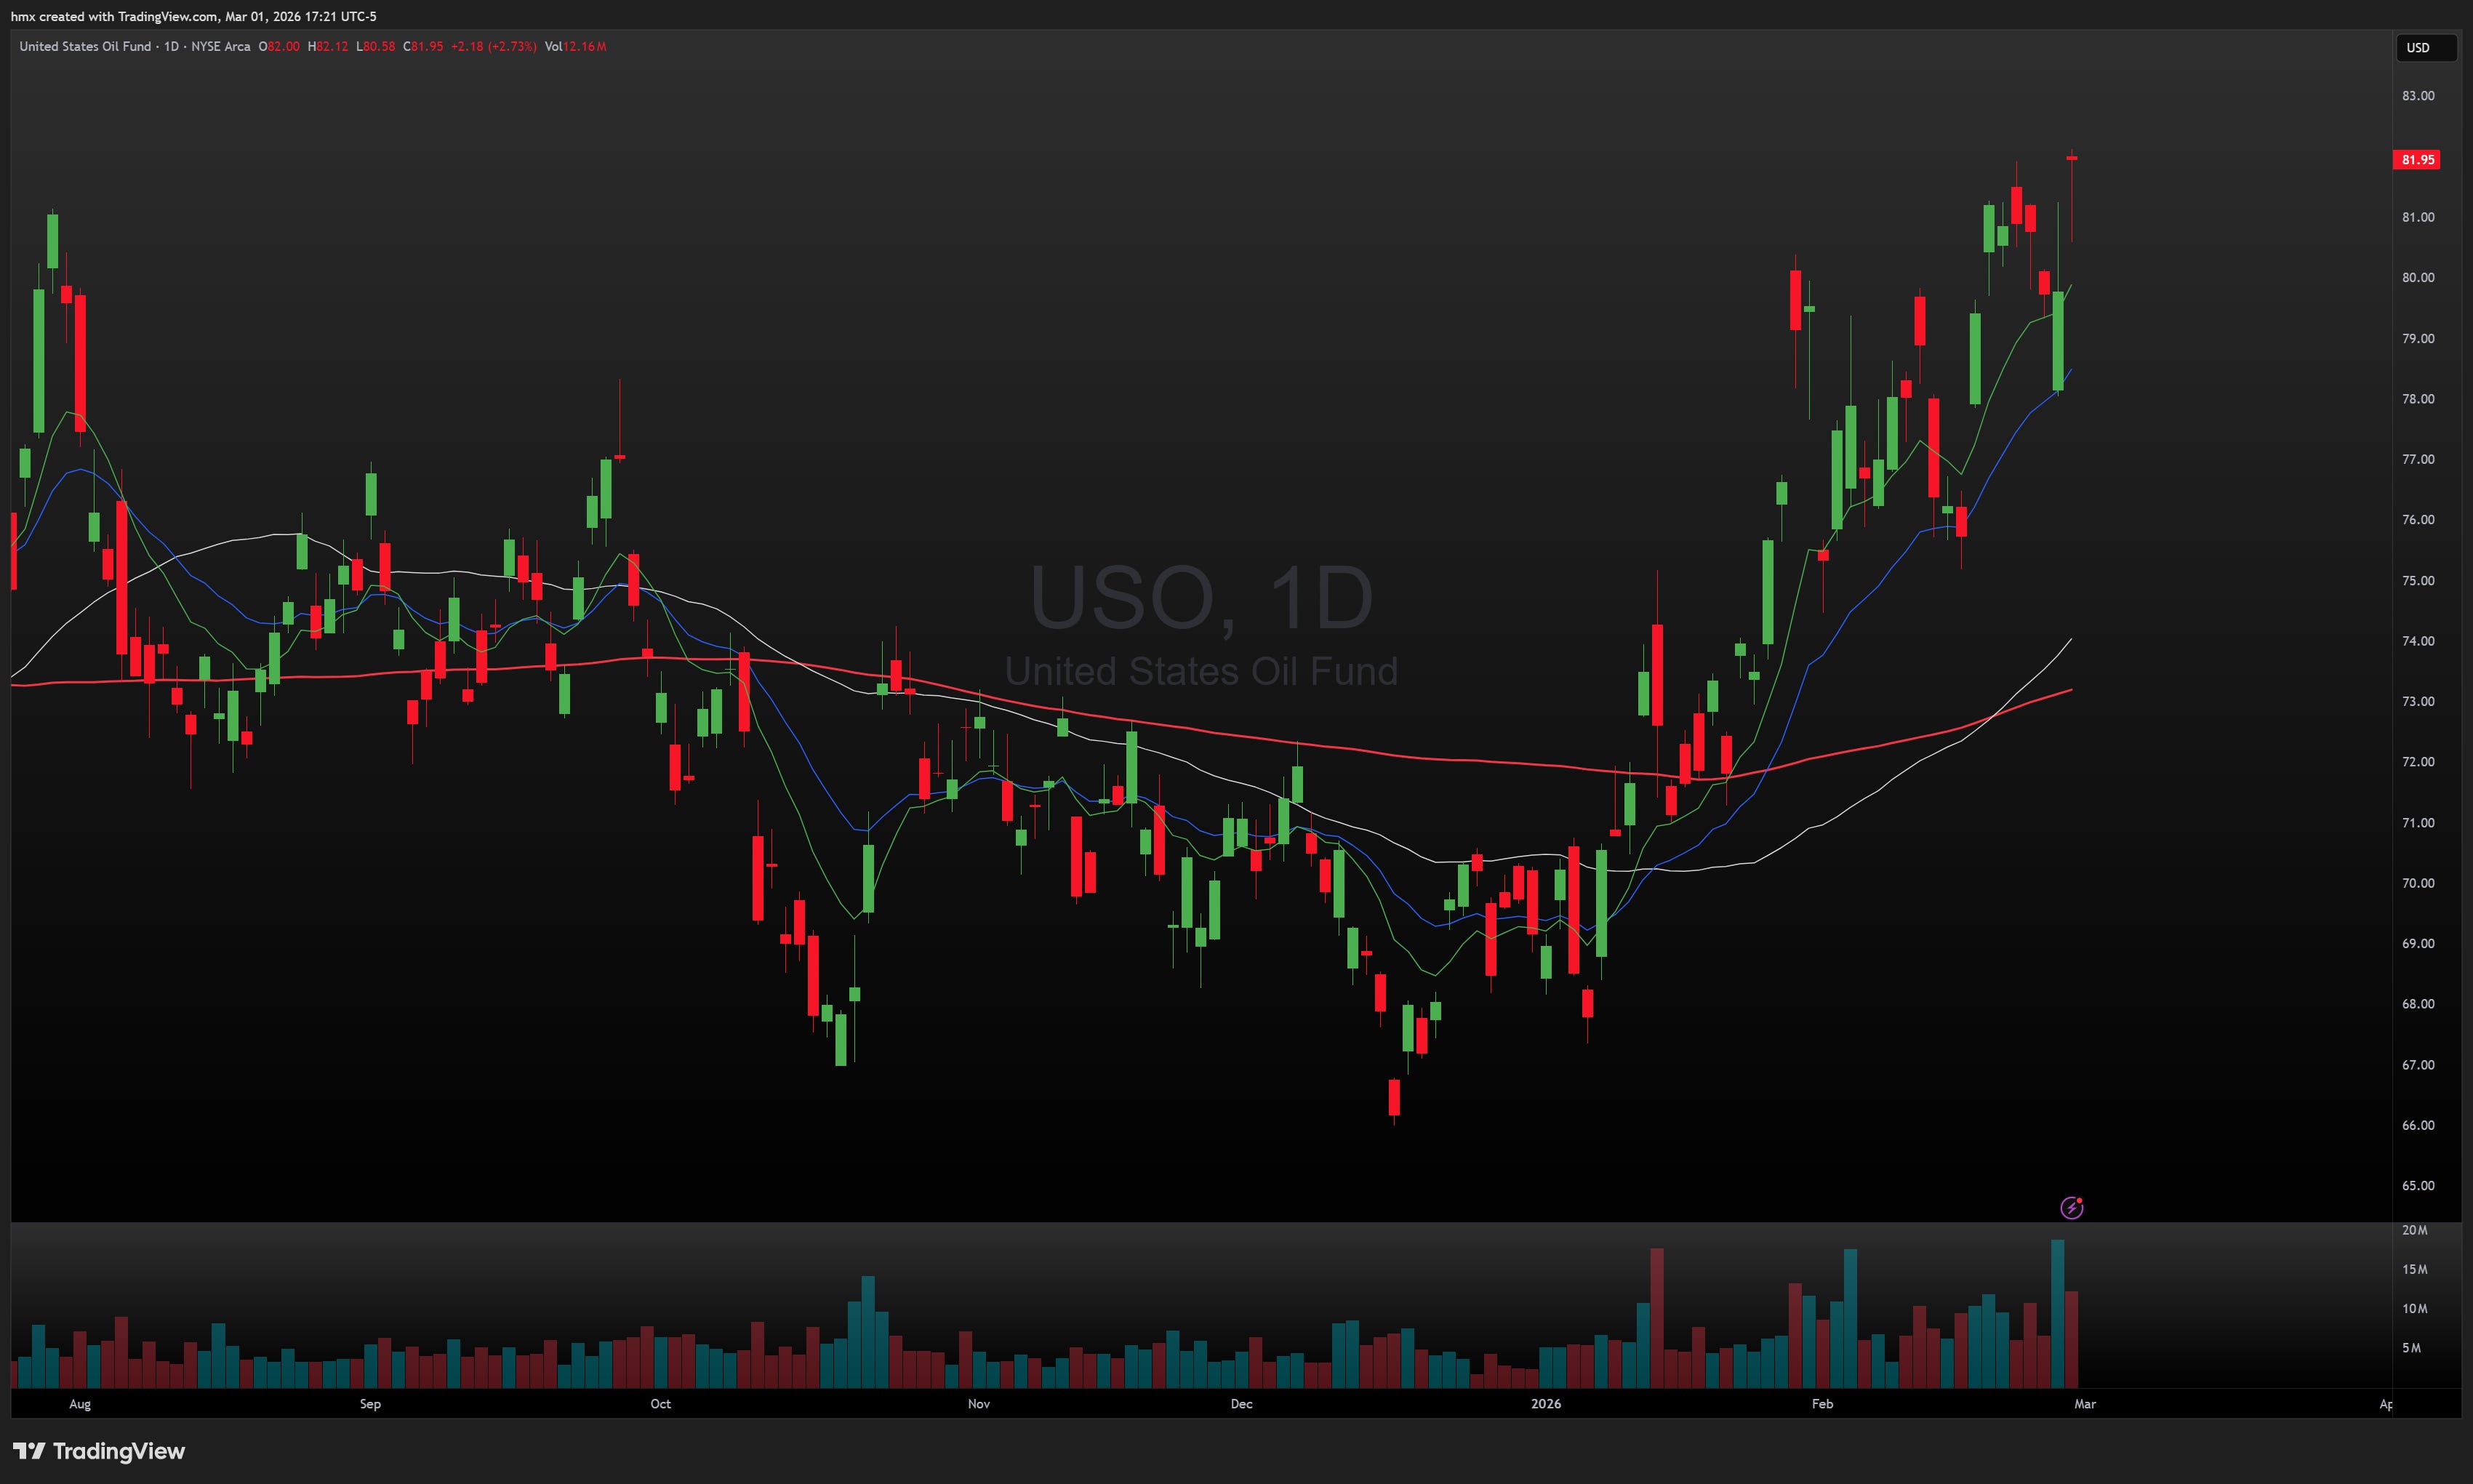Screen dimensions: 2473x1484
Task: Click the 2026 label on time axis
Action: pyautogui.click(x=1545, y=1404)
